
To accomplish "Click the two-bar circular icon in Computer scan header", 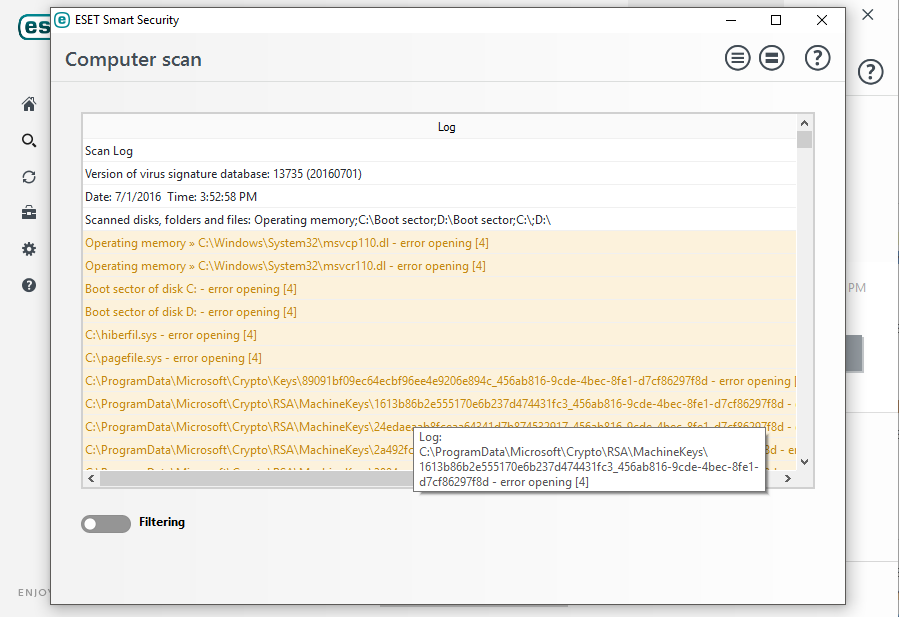I will [x=772, y=58].
